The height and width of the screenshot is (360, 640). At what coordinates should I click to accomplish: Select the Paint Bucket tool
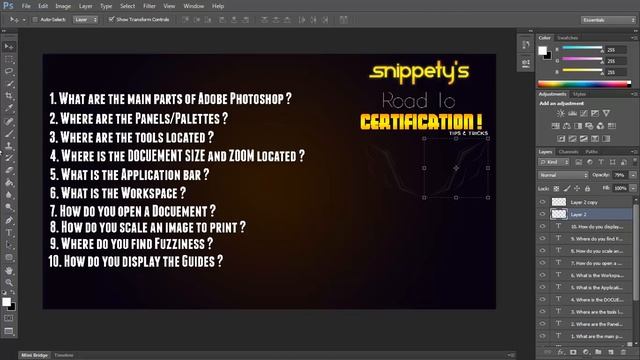9,183
